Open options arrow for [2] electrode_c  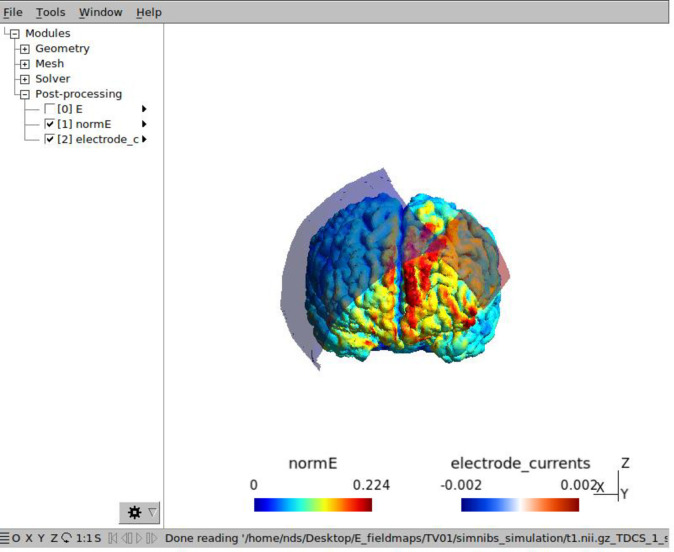tap(144, 139)
